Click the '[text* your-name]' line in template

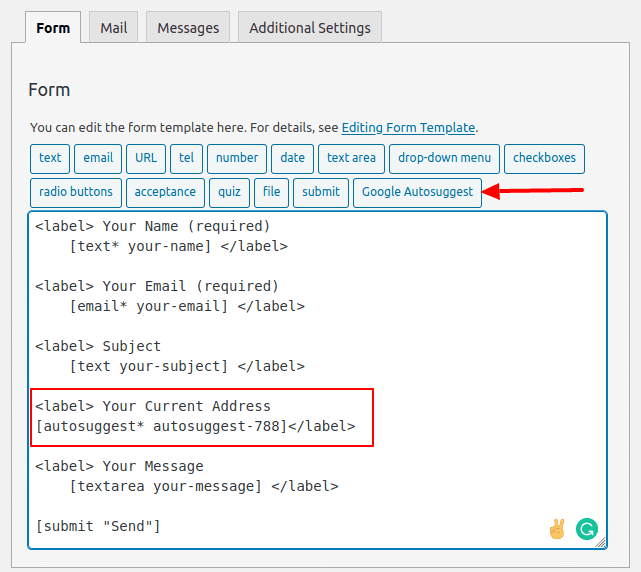click(179, 247)
